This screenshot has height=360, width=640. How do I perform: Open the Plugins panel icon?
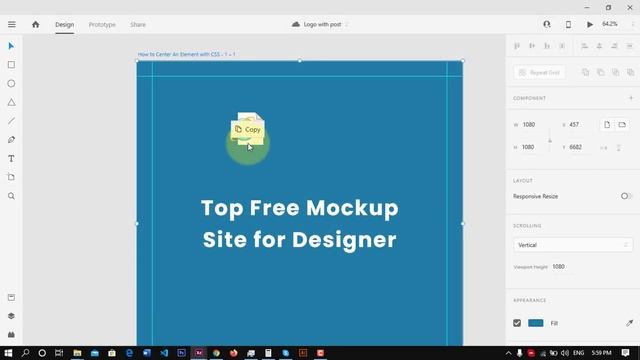(11, 335)
